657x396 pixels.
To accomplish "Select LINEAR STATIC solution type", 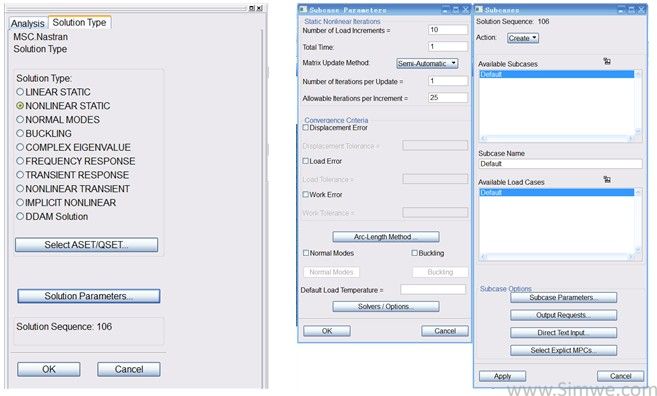I will (53, 92).
